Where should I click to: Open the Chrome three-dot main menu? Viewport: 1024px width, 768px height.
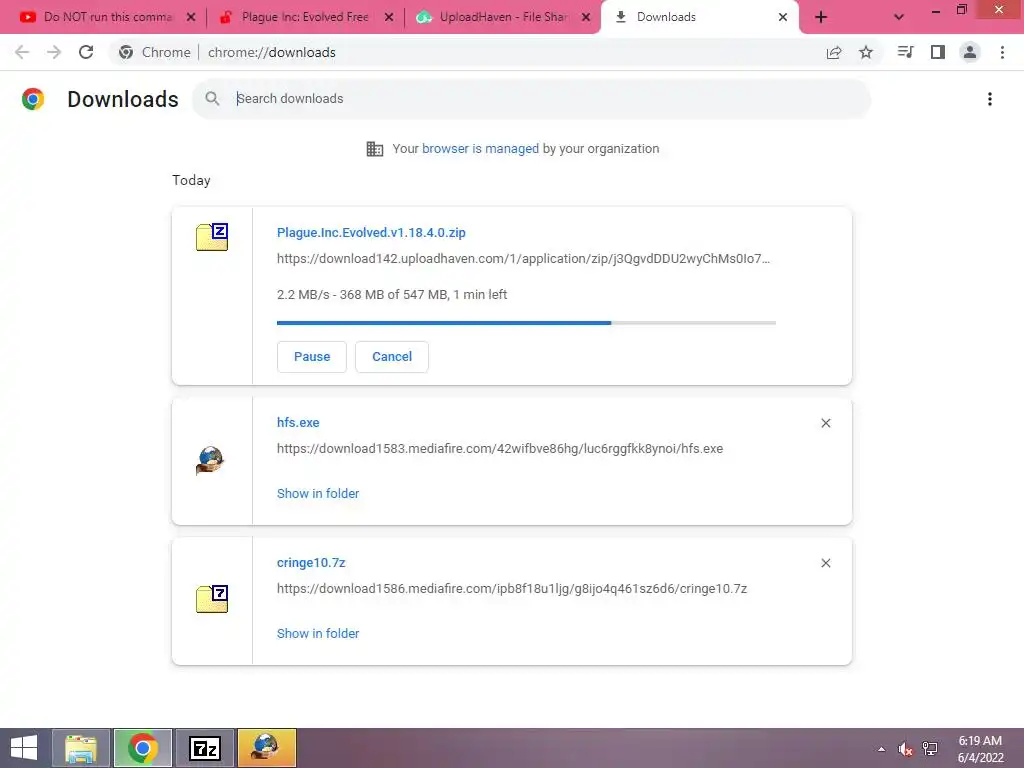pos(1002,52)
